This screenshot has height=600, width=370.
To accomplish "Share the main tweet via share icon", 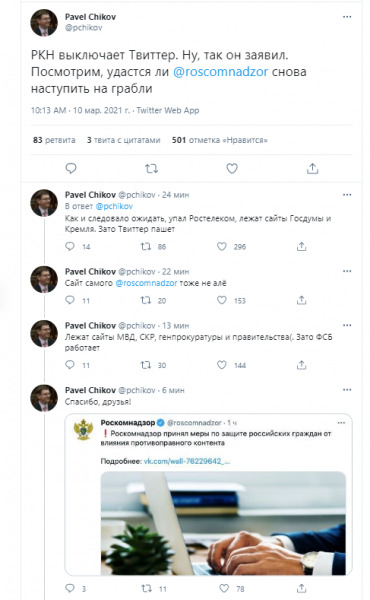I will coord(313,168).
